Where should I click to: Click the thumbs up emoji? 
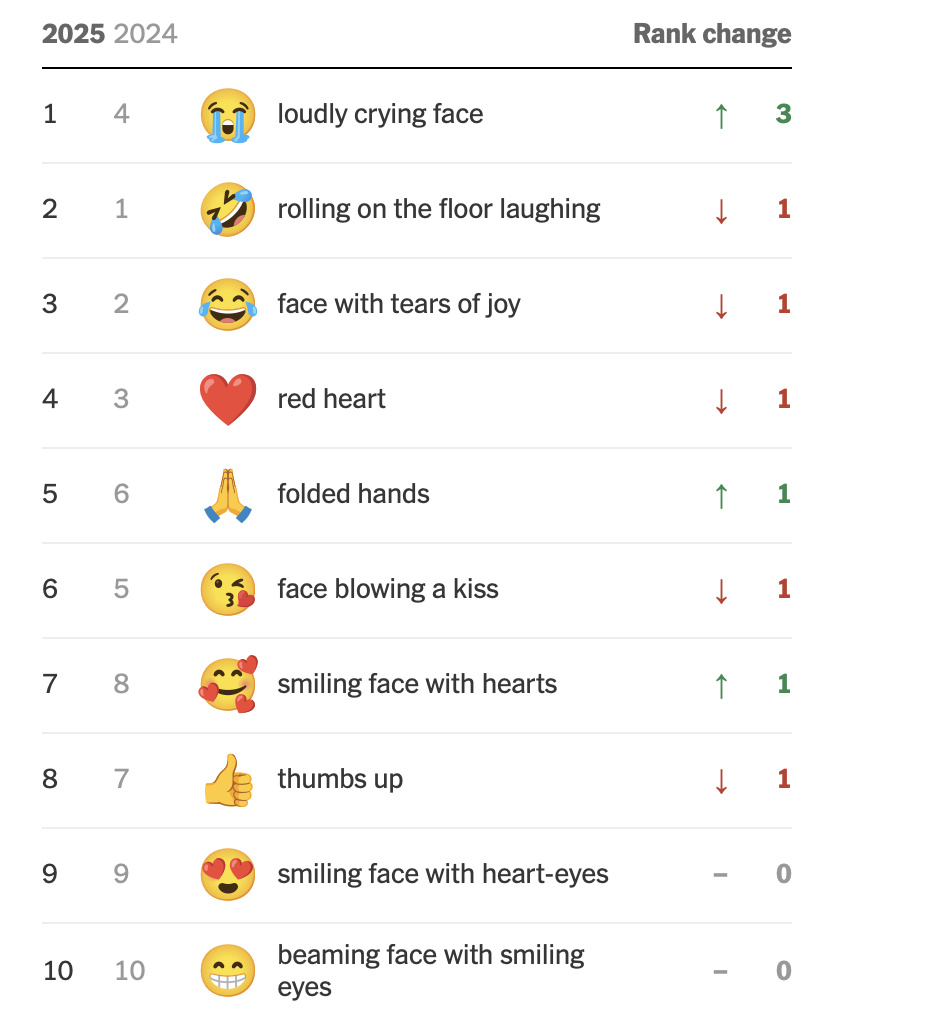(228, 780)
